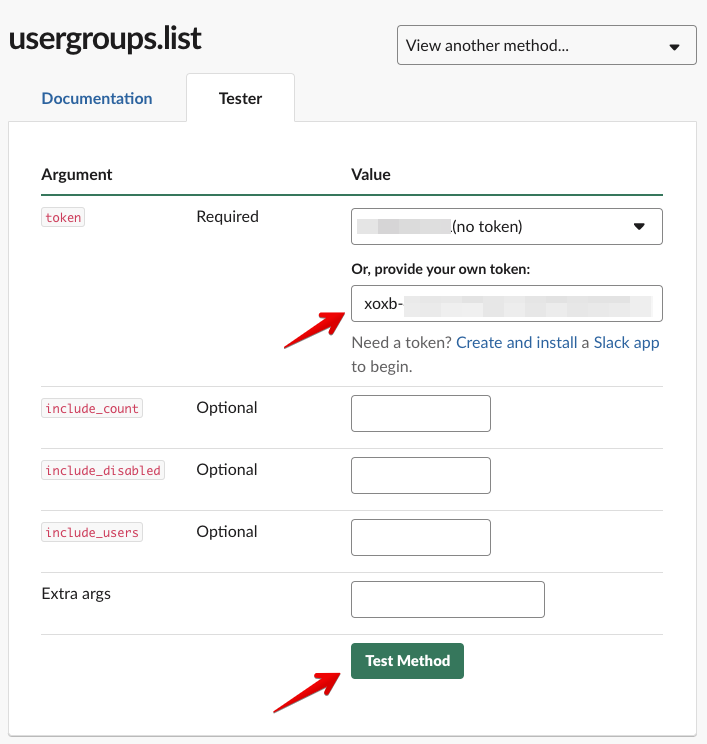Viewport: 707px width, 744px height.
Task: Click the token argument code label
Action: (x=63, y=217)
